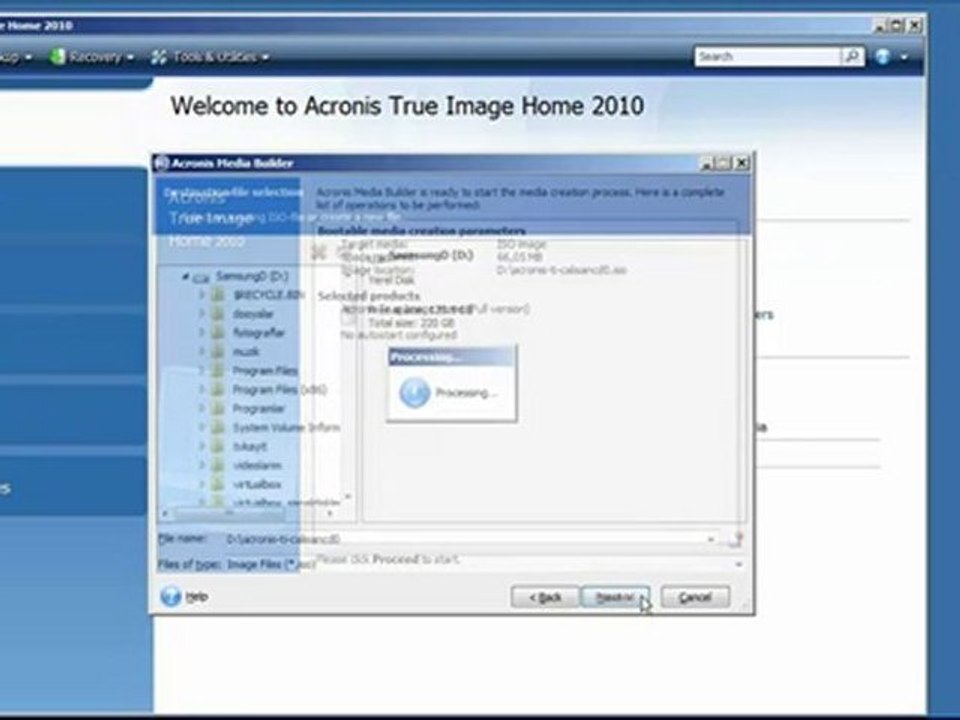The image size is (960, 720).
Task: Expand the $RECYCLE.BIN folder node
Action: click(x=201, y=295)
